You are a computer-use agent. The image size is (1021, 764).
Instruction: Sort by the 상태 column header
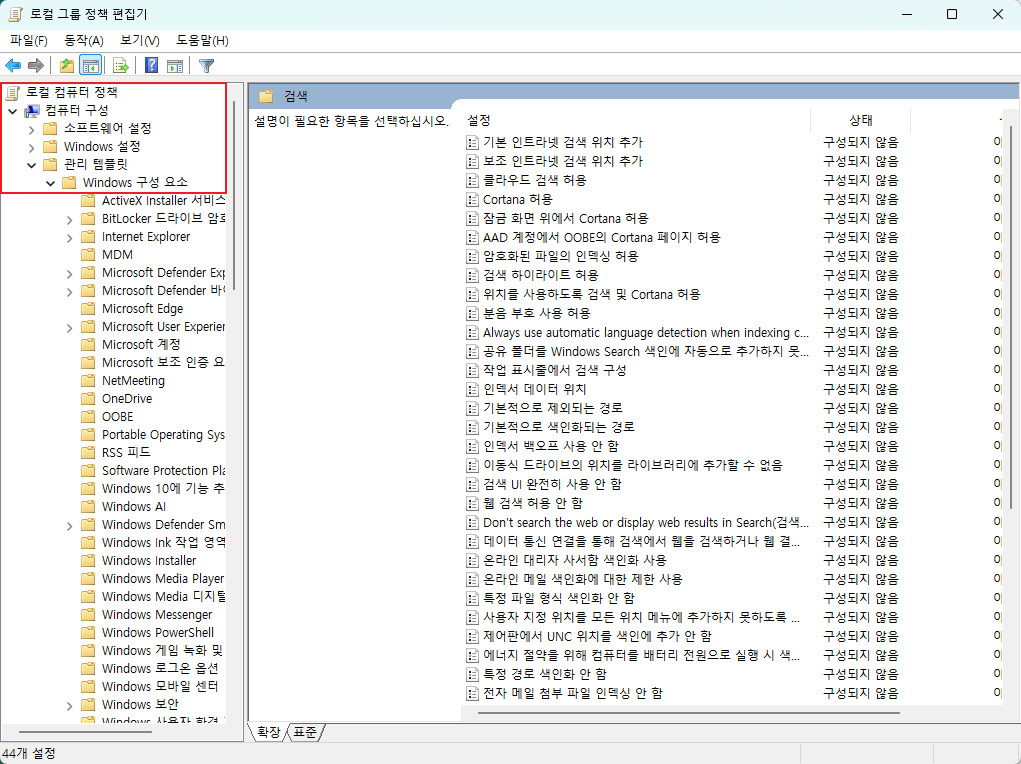click(860, 120)
